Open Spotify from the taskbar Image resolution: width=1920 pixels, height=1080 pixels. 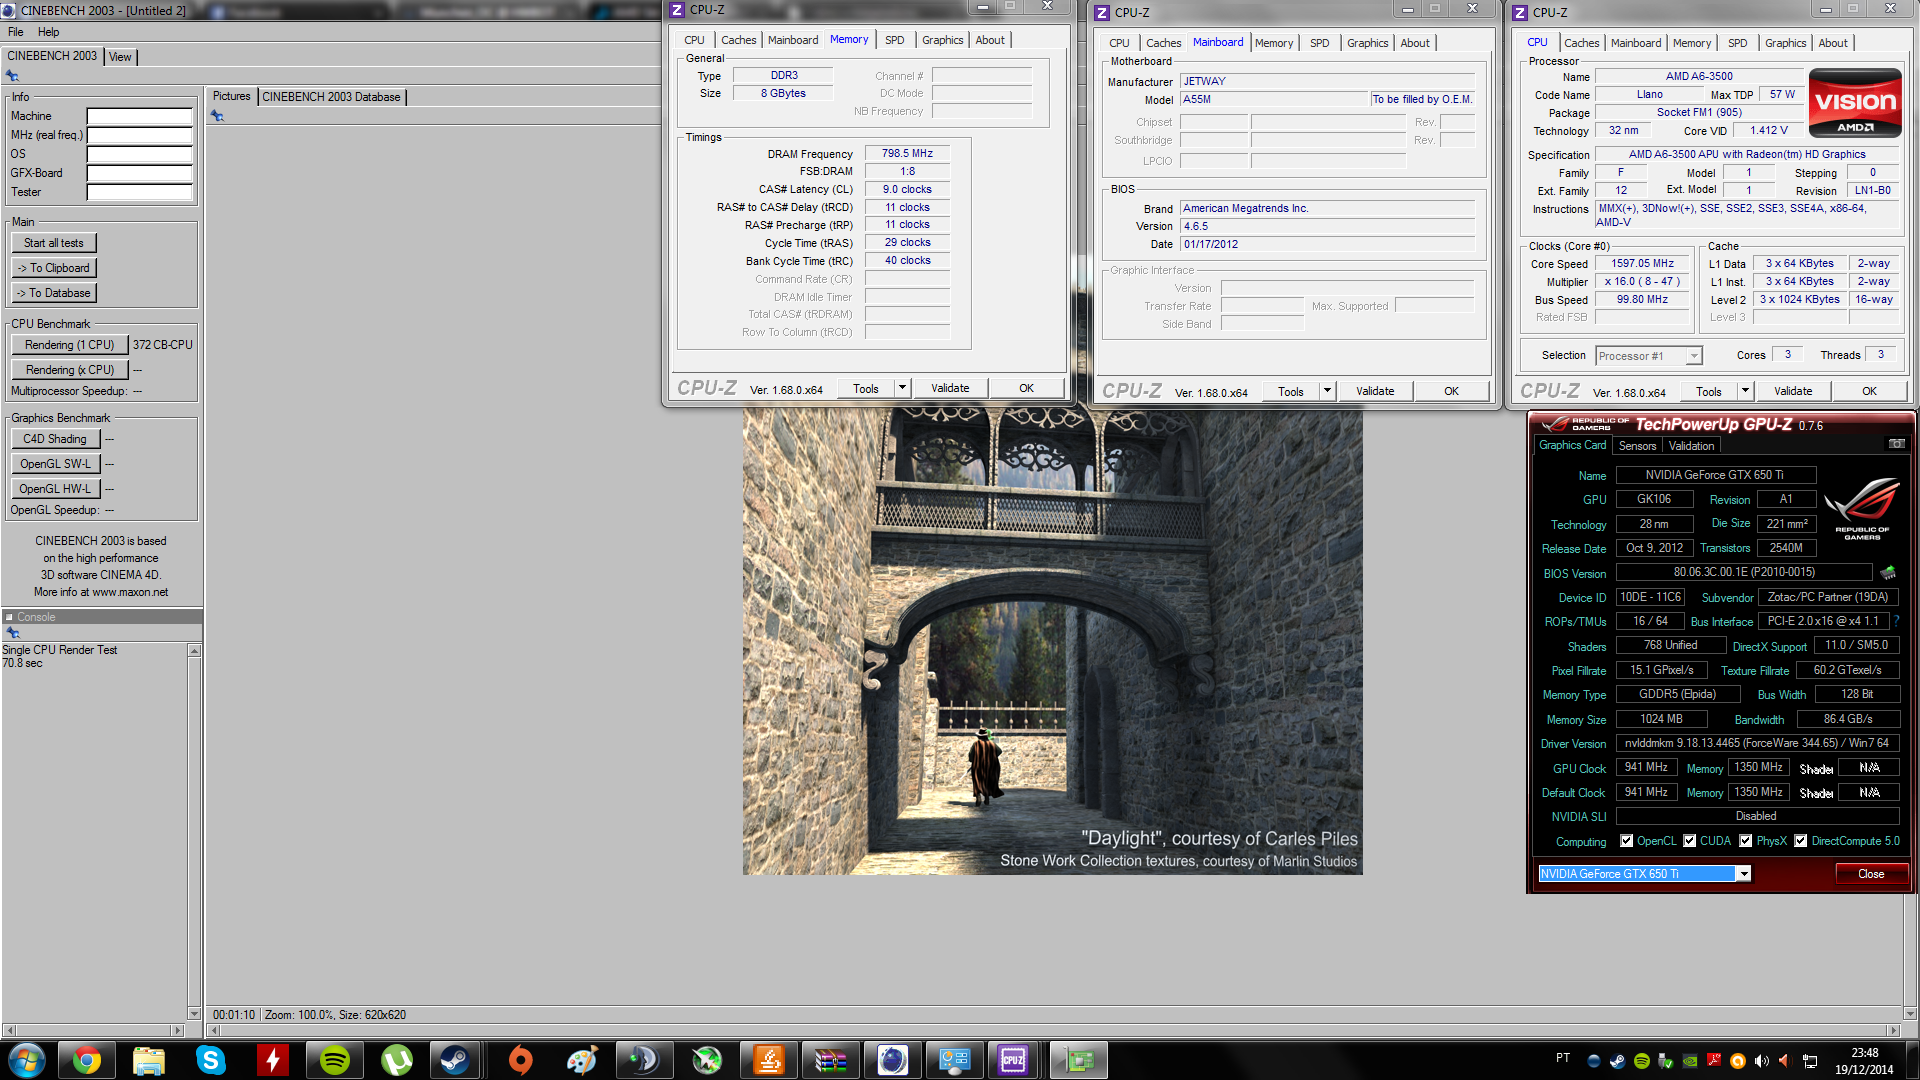point(335,1060)
